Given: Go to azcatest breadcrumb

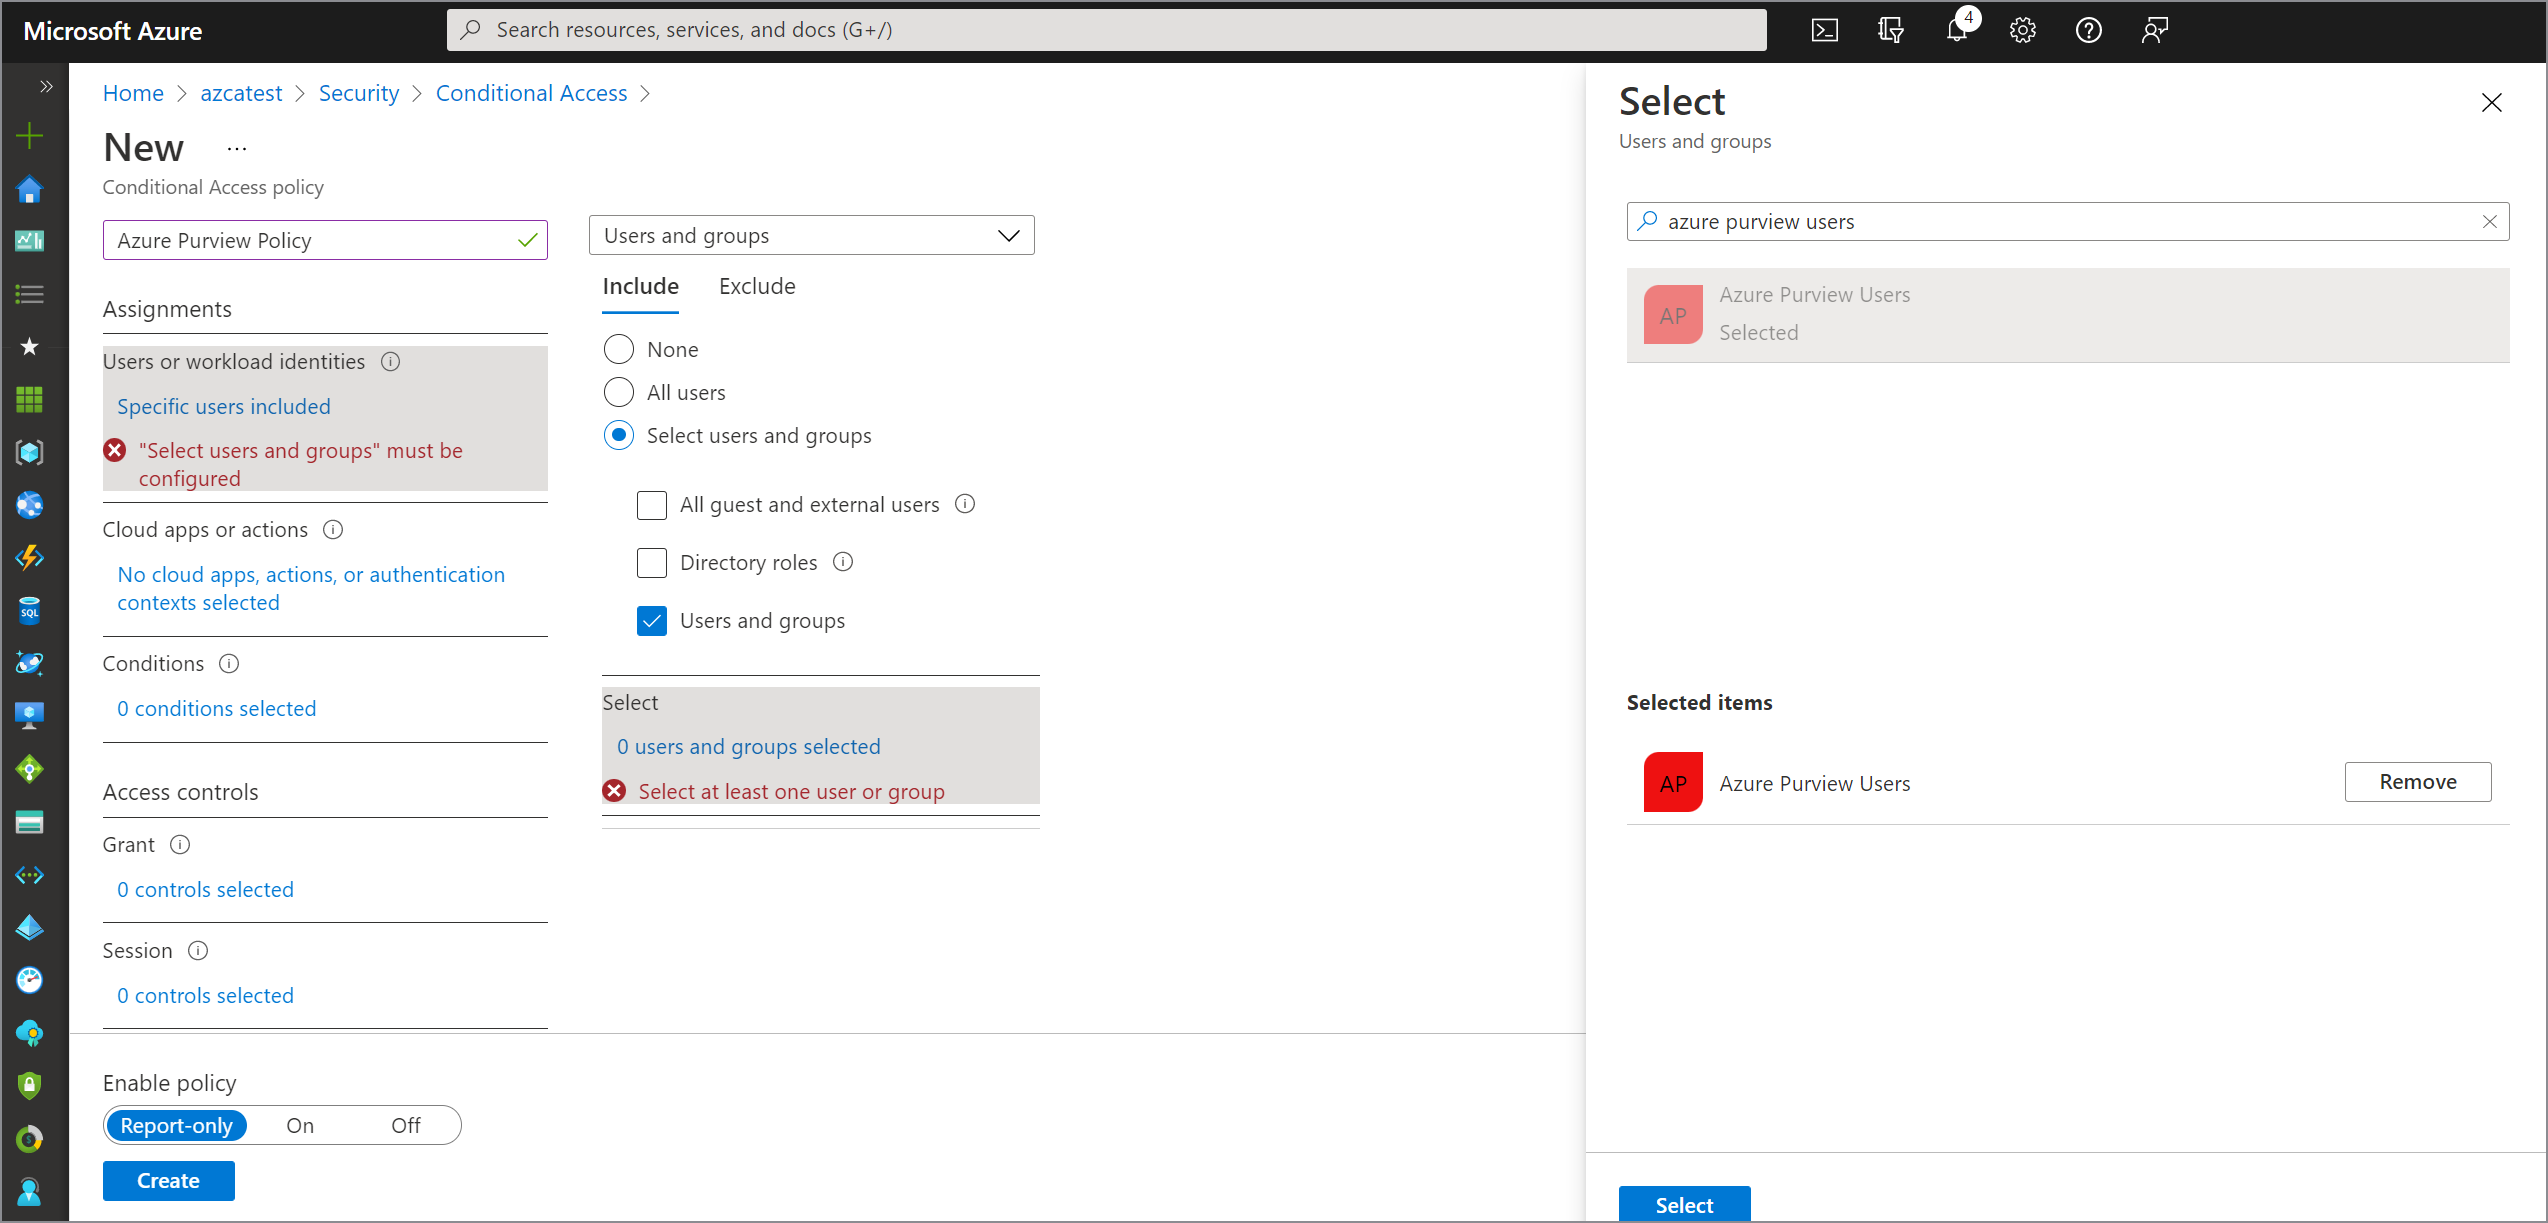Looking at the screenshot, I should pyautogui.click(x=241, y=93).
